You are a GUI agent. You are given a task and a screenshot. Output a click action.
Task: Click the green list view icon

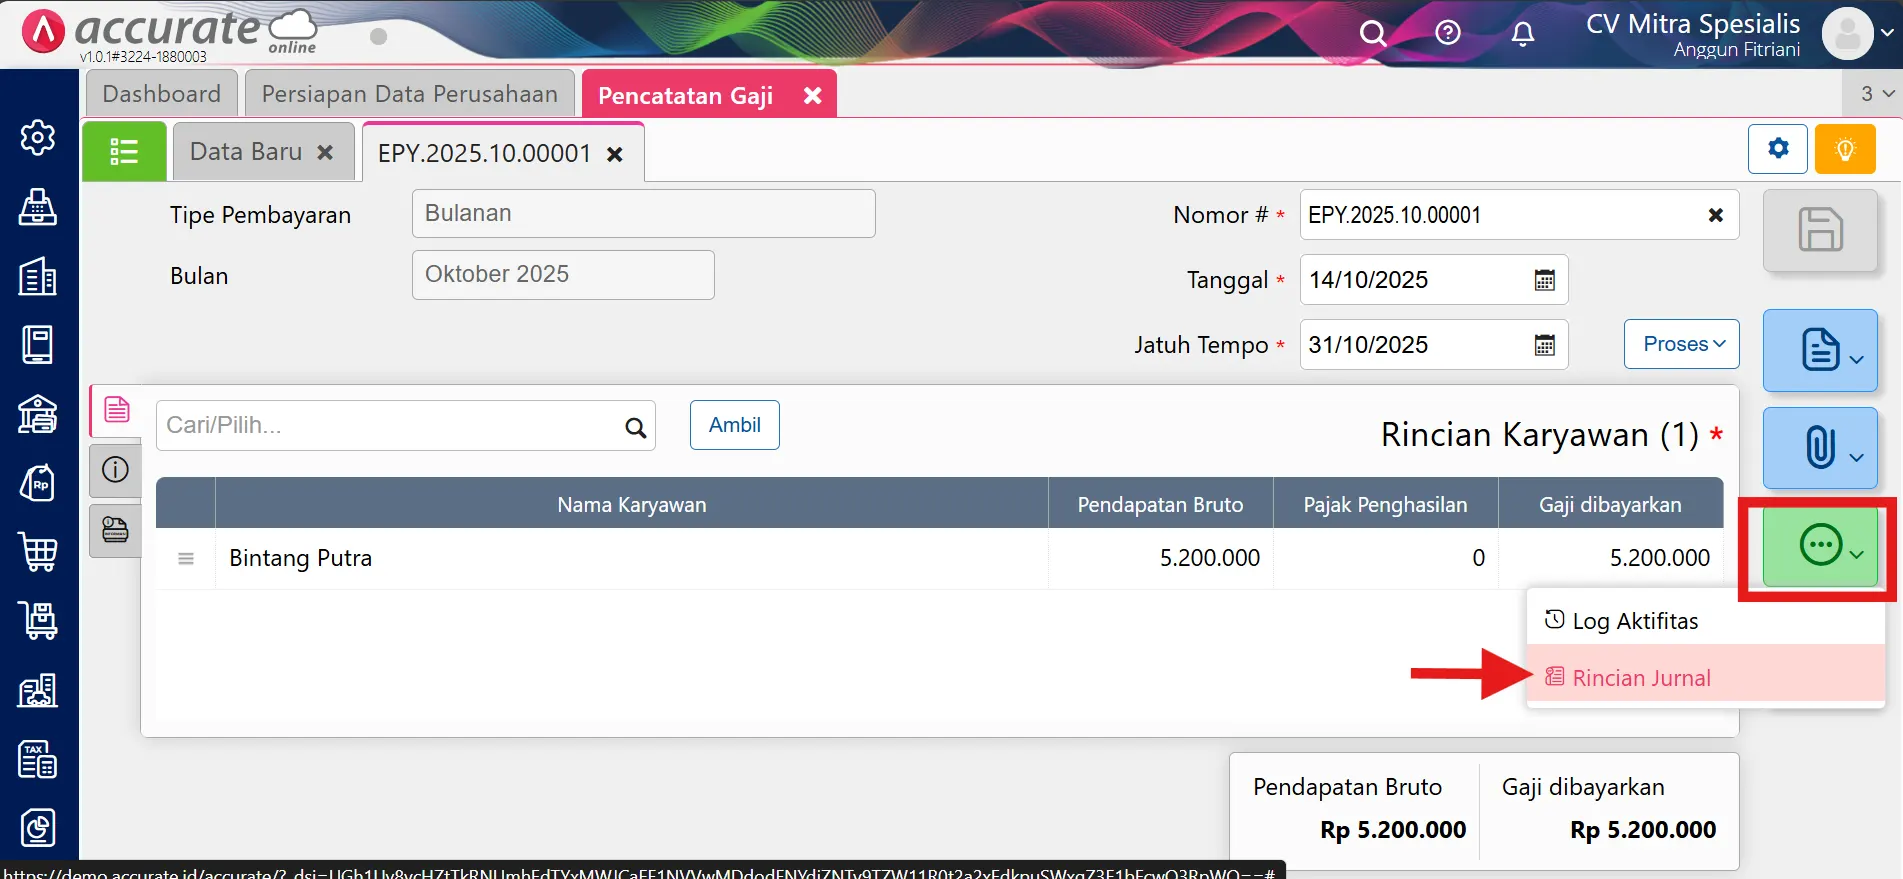tap(124, 152)
